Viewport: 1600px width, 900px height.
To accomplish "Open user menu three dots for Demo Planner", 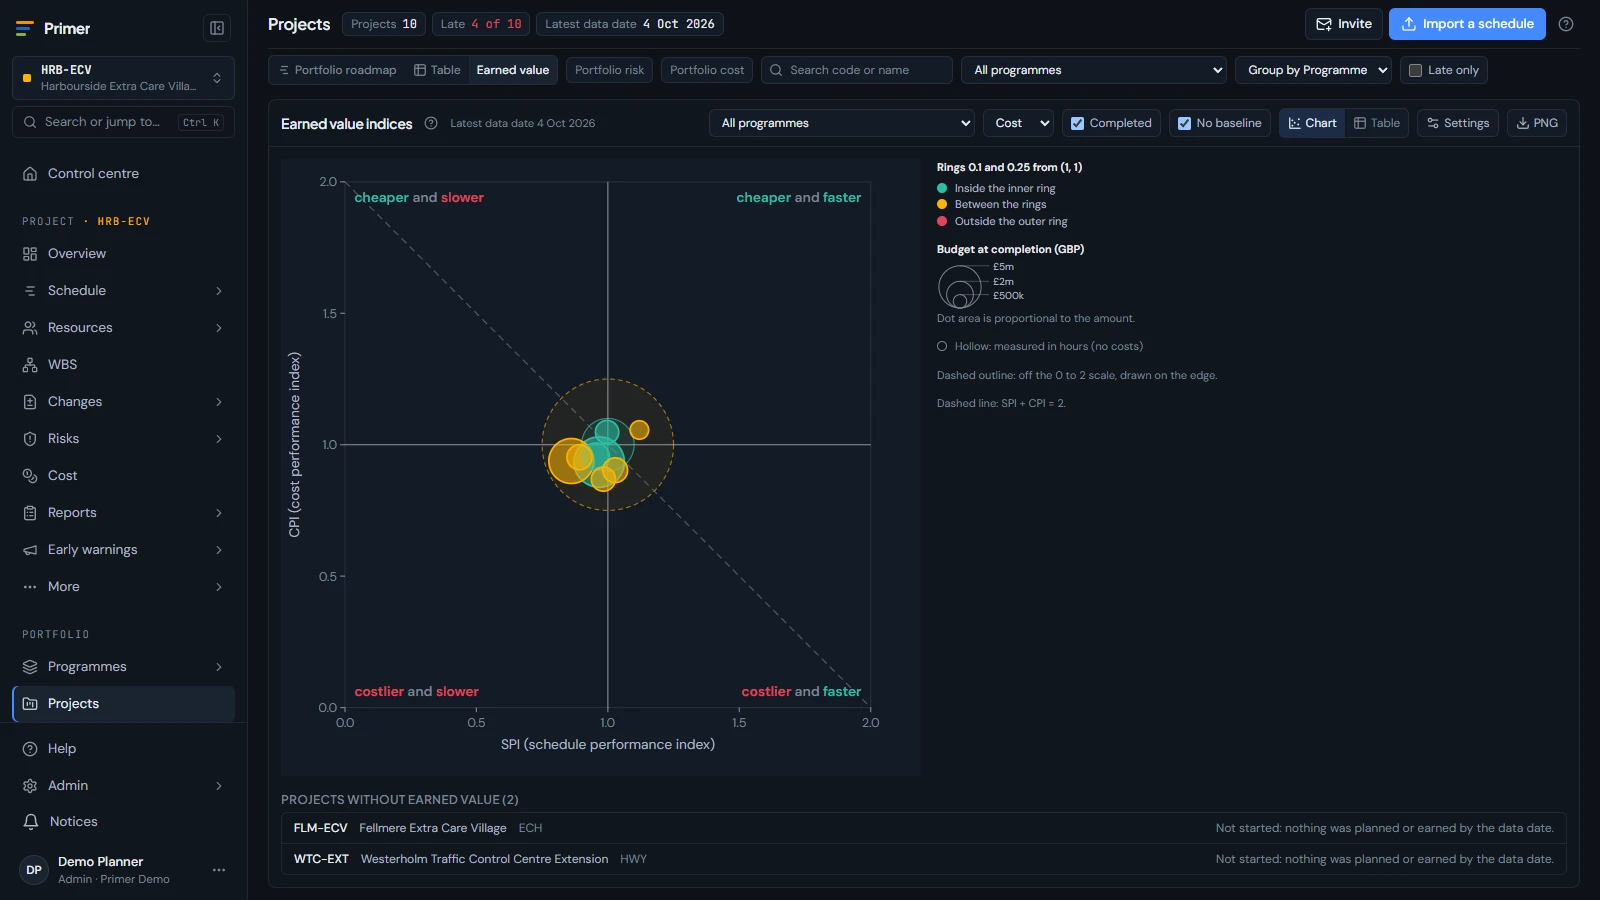I will point(219,870).
